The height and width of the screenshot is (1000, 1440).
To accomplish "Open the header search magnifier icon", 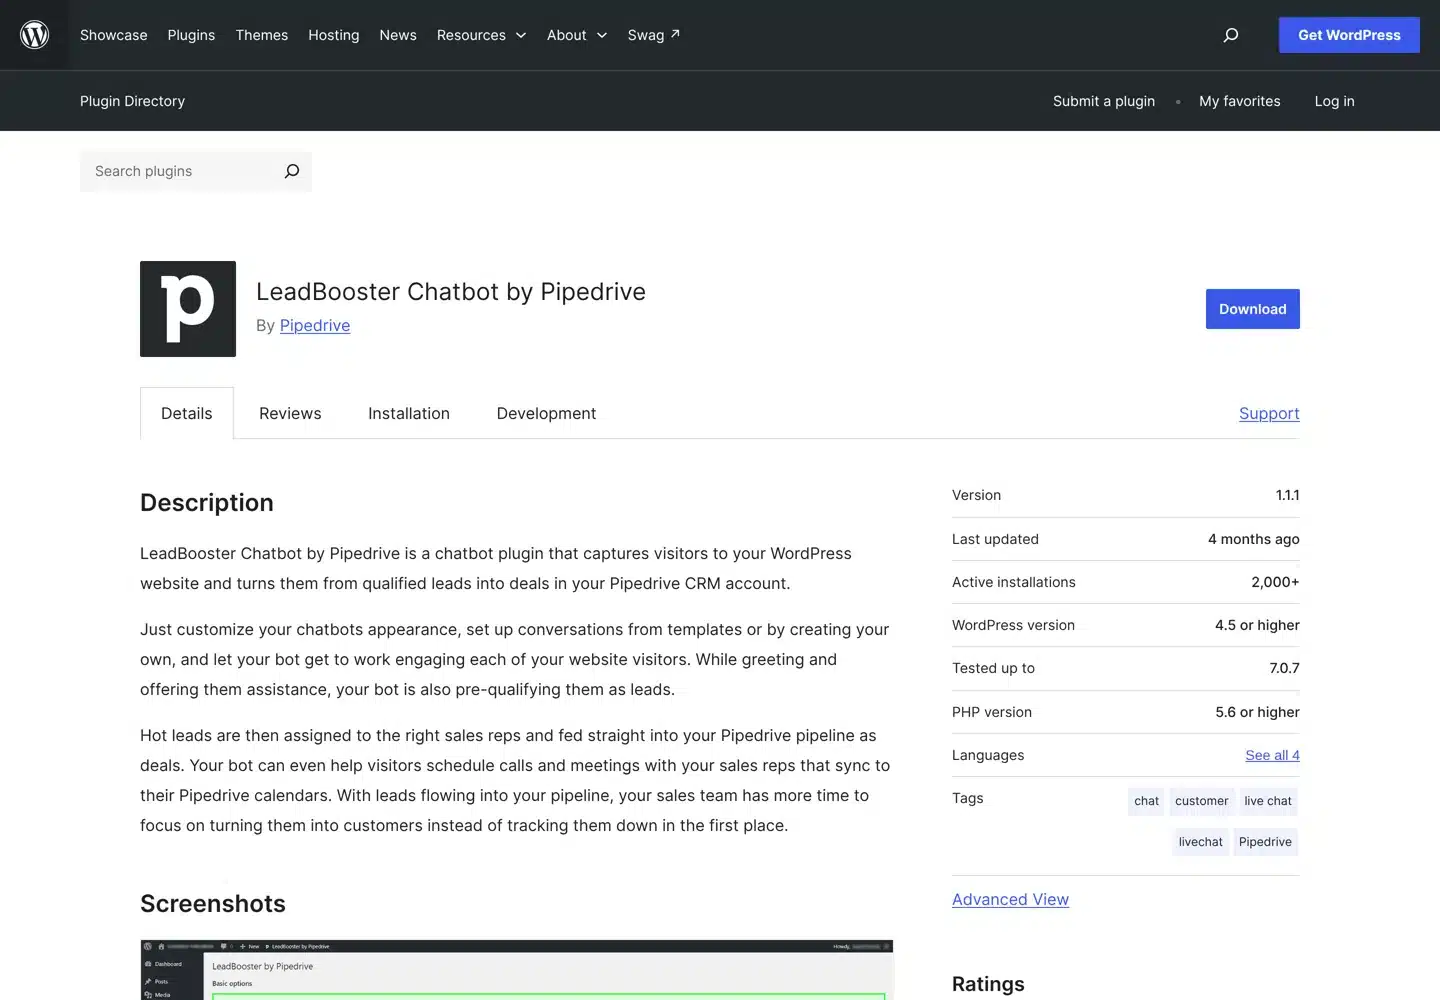I will (1231, 35).
